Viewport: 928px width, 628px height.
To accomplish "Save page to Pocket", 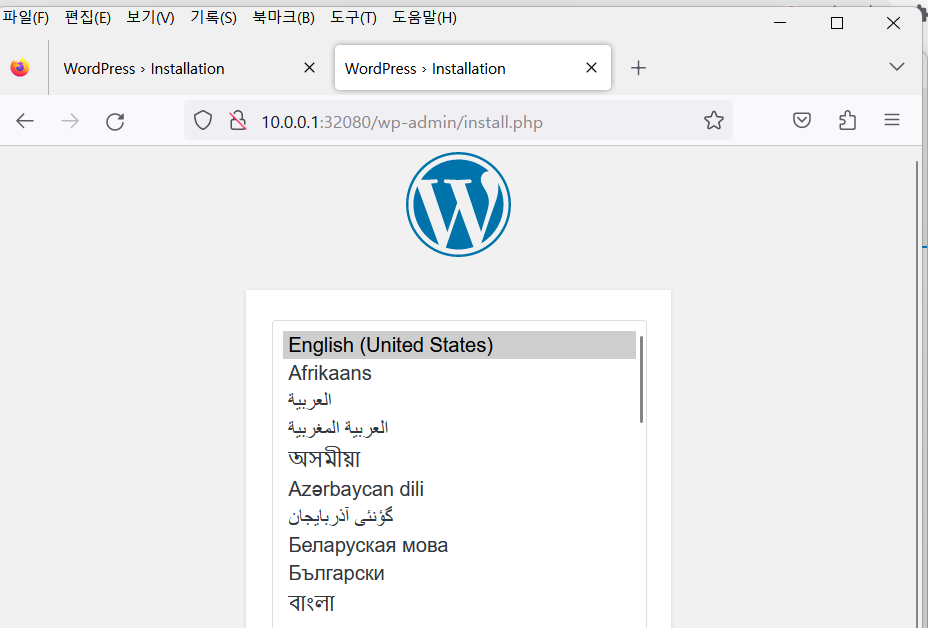I will [x=802, y=121].
